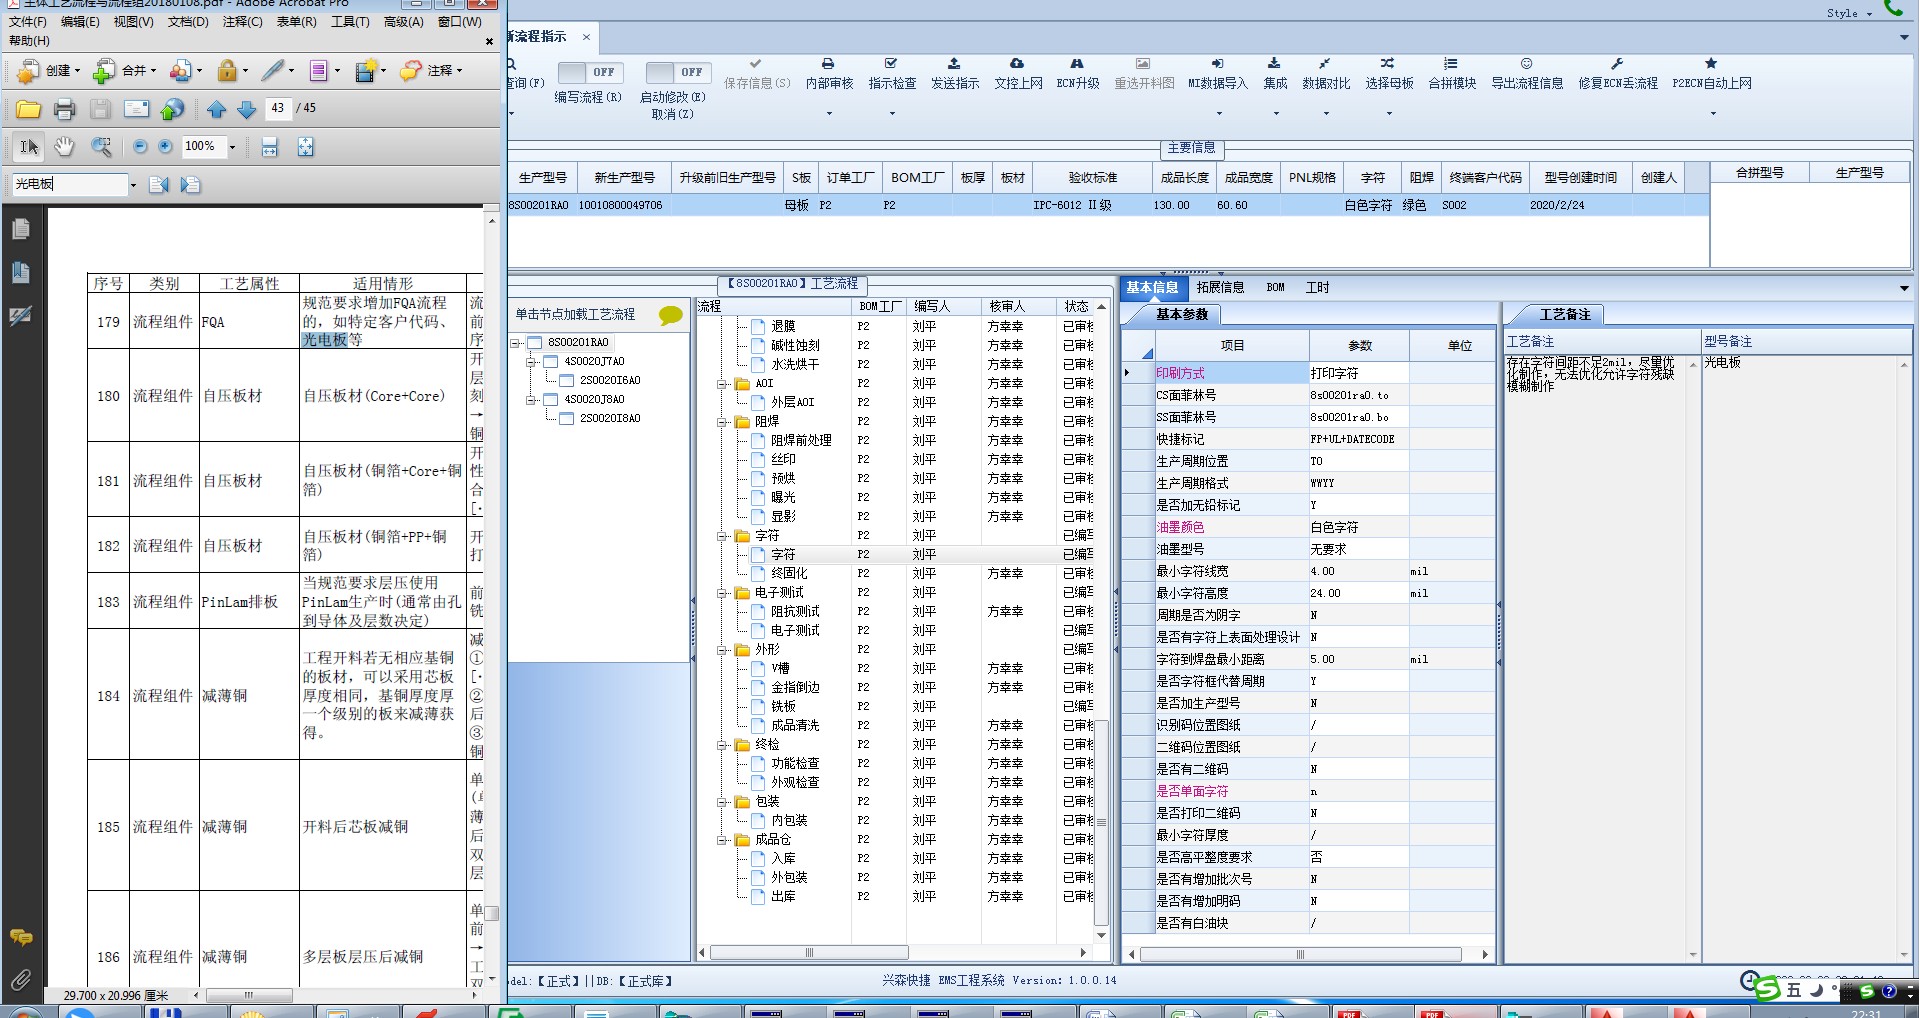Switch to the BOM tab
This screenshot has width=1919, height=1018.
pos(1275,288)
